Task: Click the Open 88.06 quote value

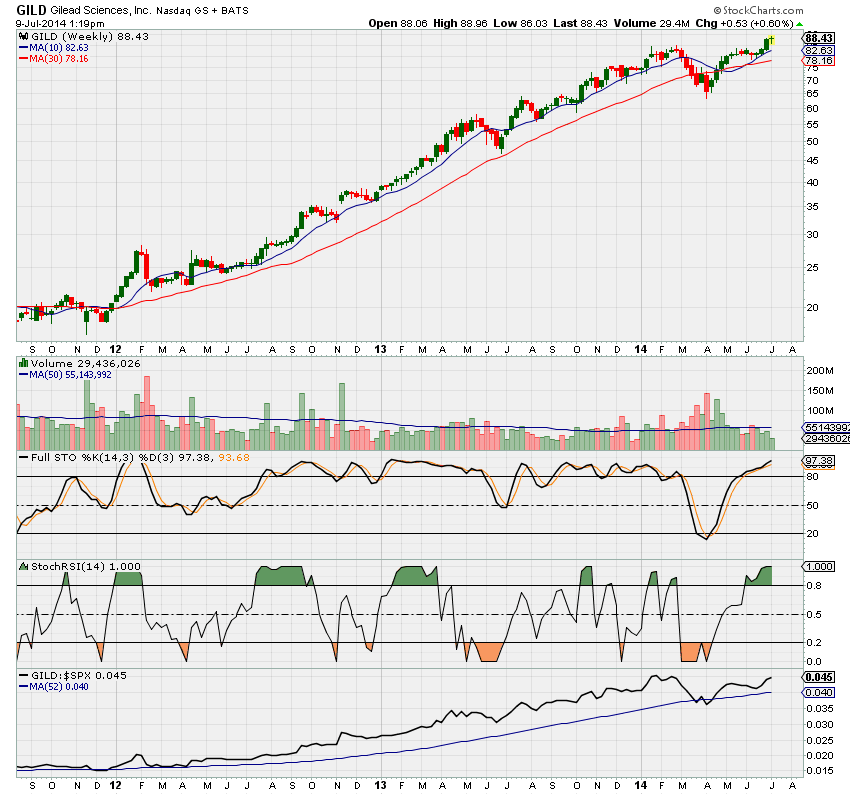Action: [398, 23]
